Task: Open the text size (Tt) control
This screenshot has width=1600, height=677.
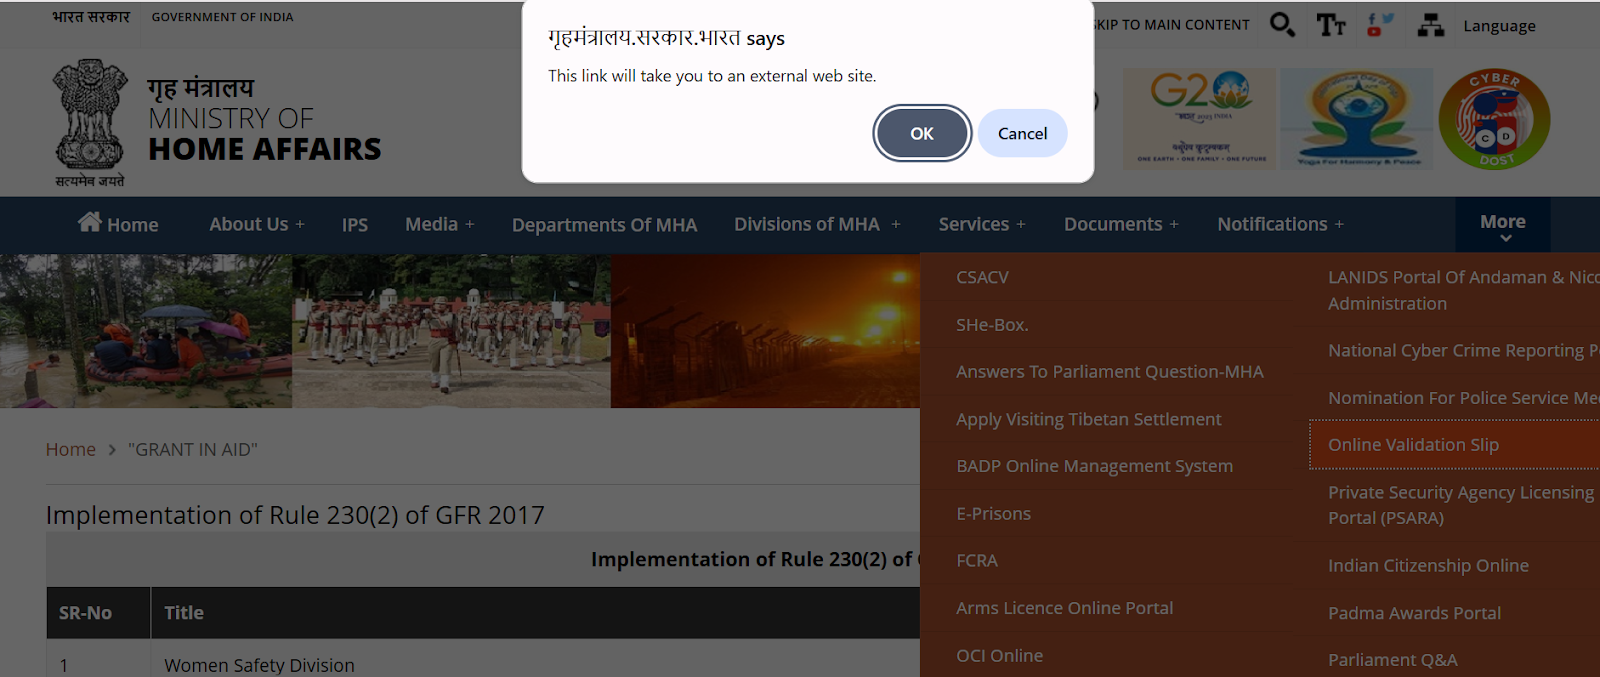Action: coord(1331,25)
